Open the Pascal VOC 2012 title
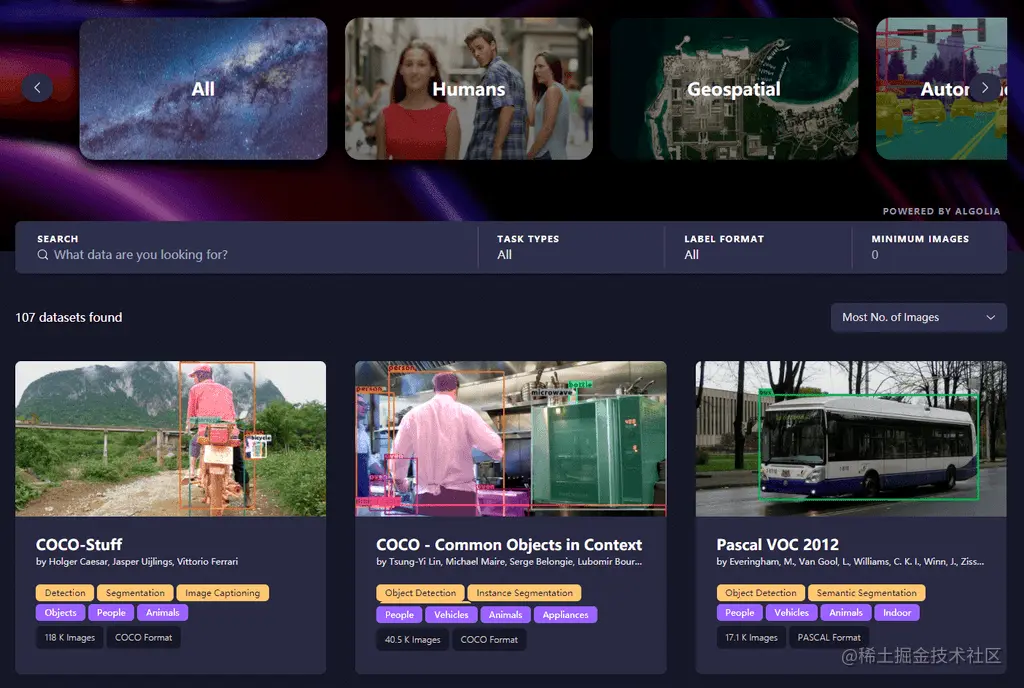This screenshot has height=688, width=1024. [x=777, y=544]
